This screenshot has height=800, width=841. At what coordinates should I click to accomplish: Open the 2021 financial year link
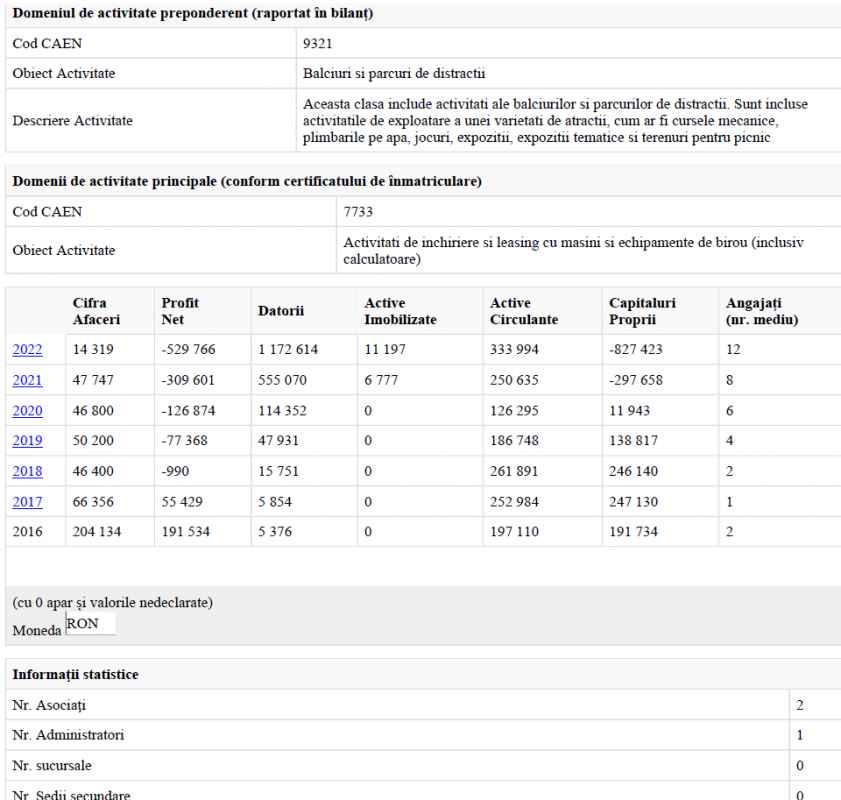pyautogui.click(x=27, y=380)
